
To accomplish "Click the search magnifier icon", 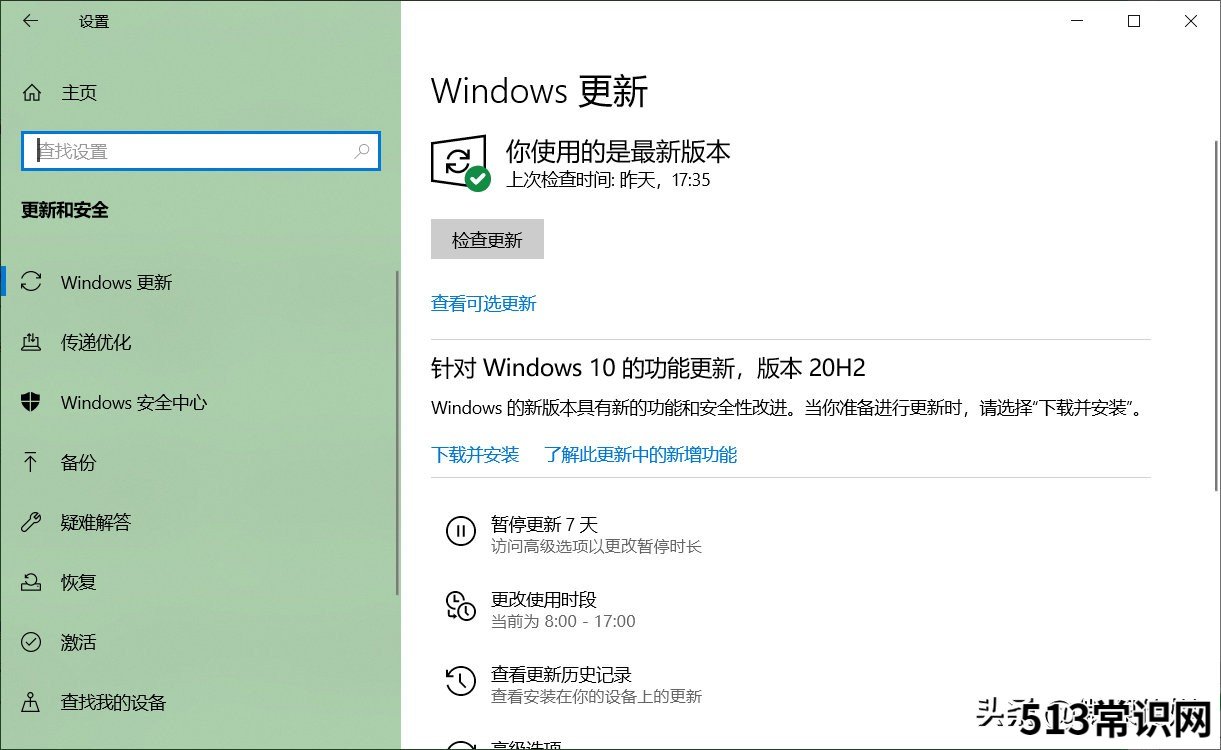I will coord(362,151).
